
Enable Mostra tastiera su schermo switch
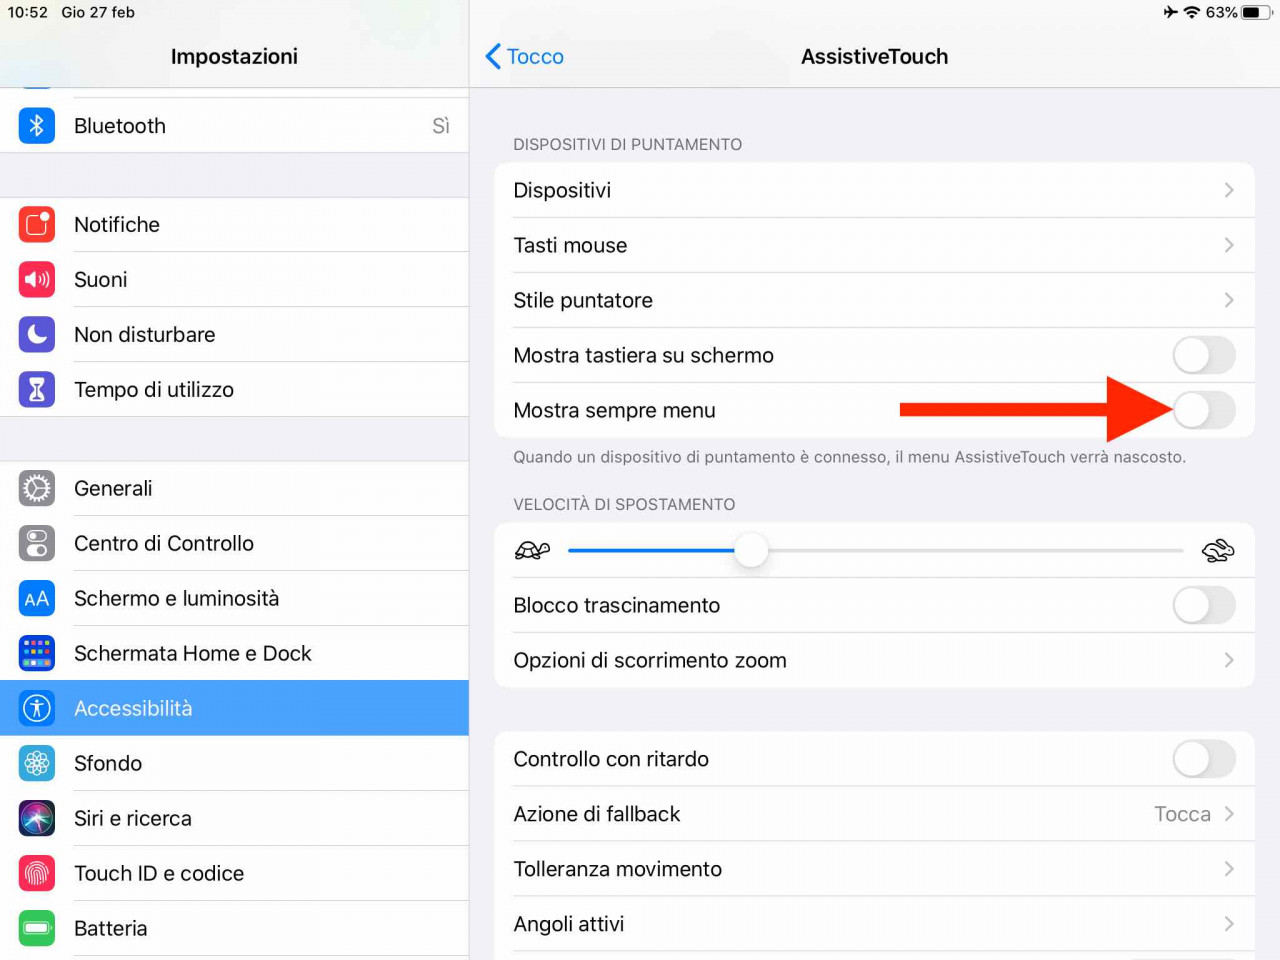1204,355
